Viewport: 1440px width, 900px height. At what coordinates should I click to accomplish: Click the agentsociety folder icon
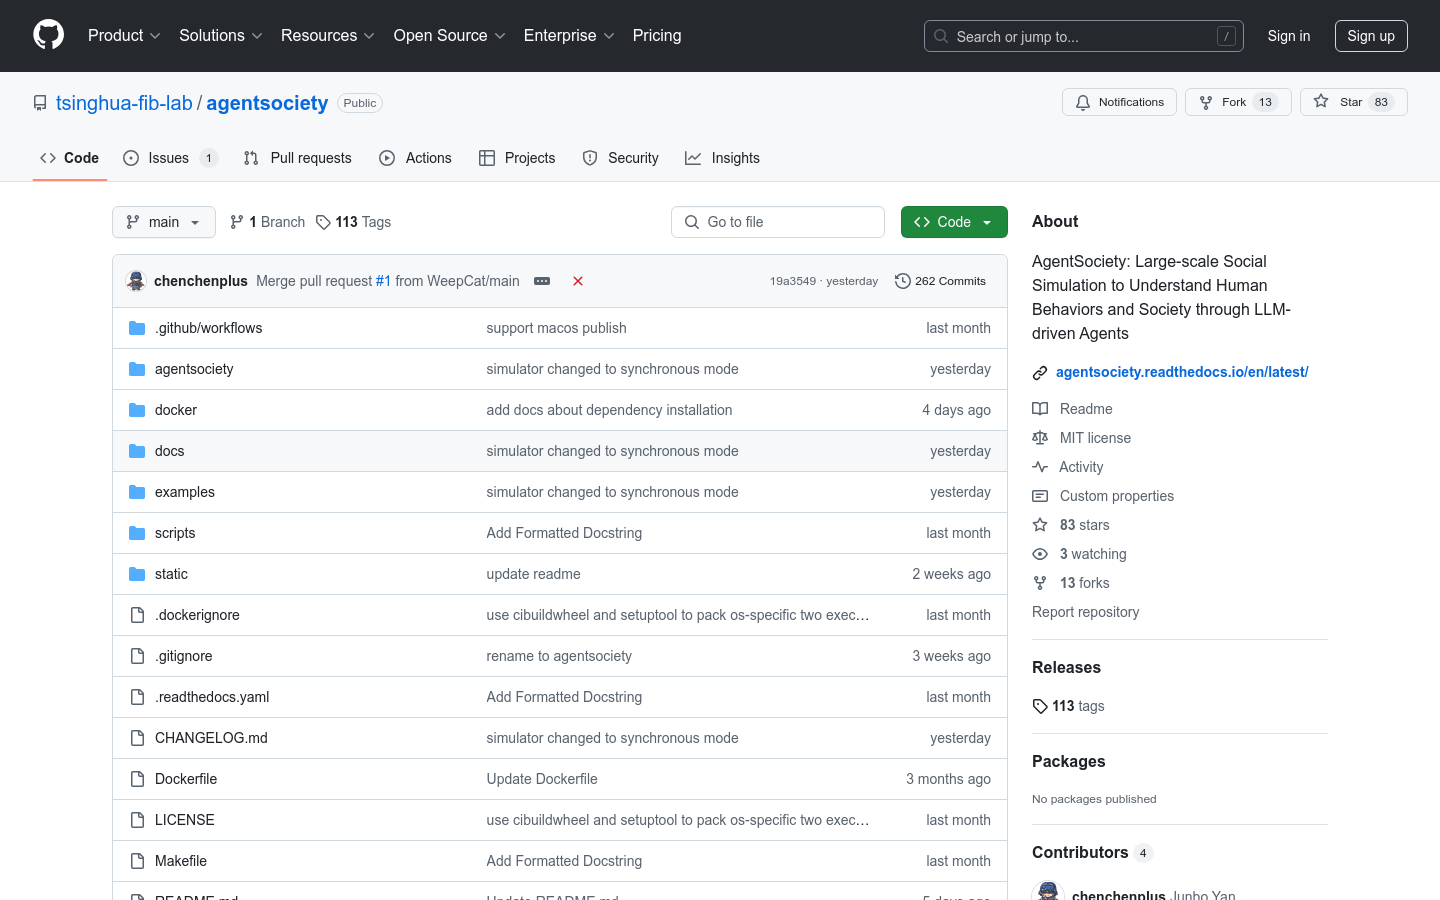point(137,369)
